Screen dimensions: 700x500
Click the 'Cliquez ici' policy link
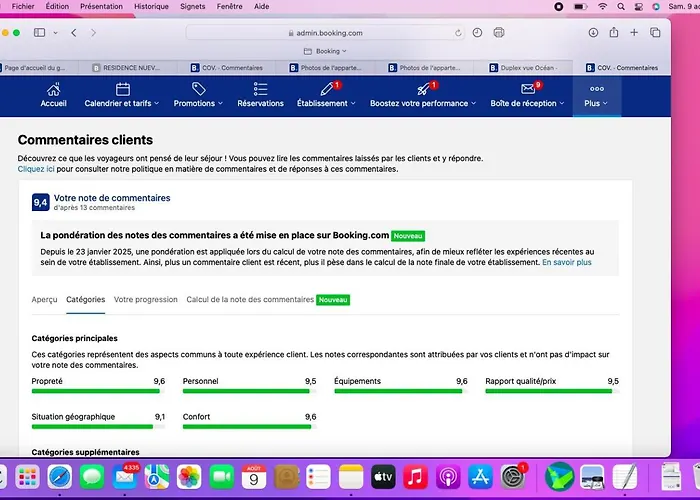[36, 169]
